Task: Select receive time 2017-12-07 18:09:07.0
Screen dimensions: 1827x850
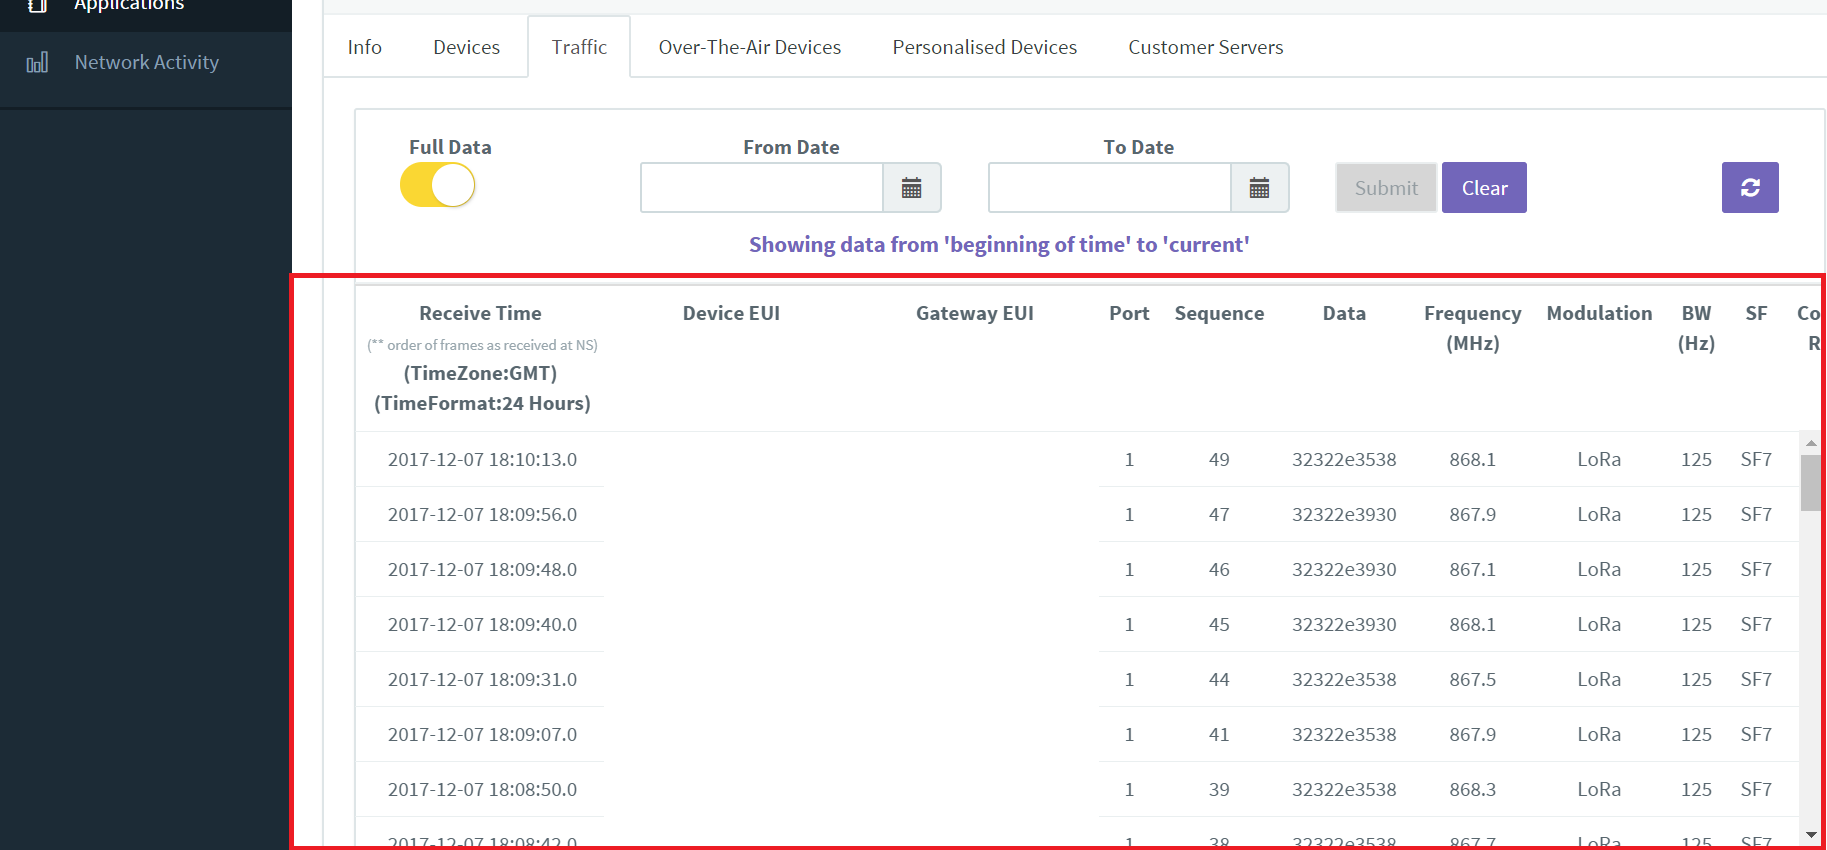Action: tap(482, 735)
